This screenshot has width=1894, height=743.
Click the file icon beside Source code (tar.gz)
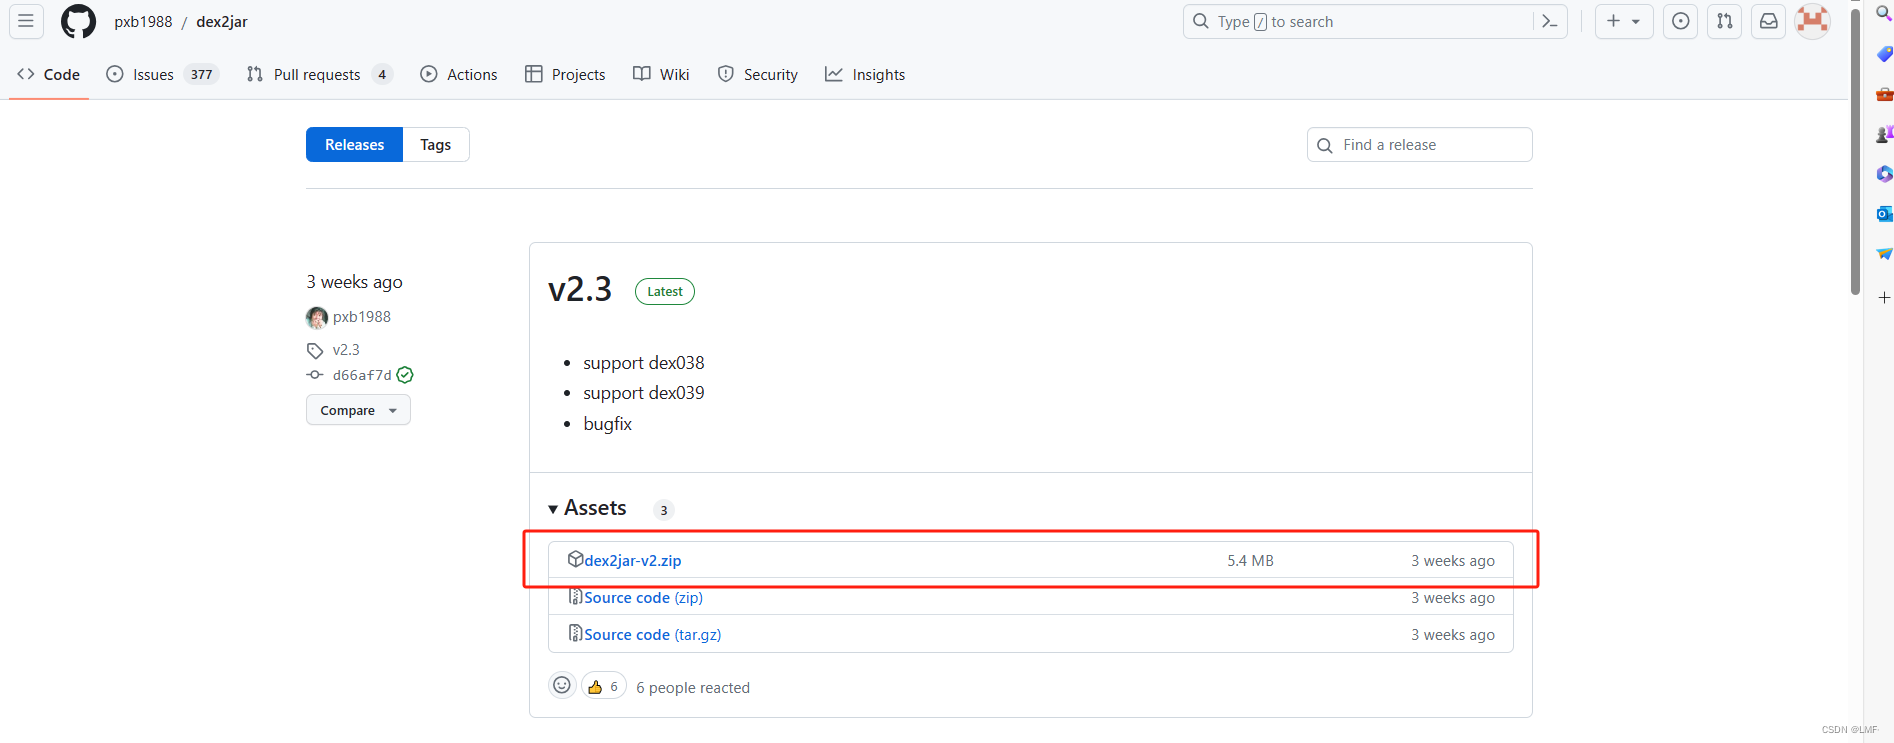click(575, 633)
